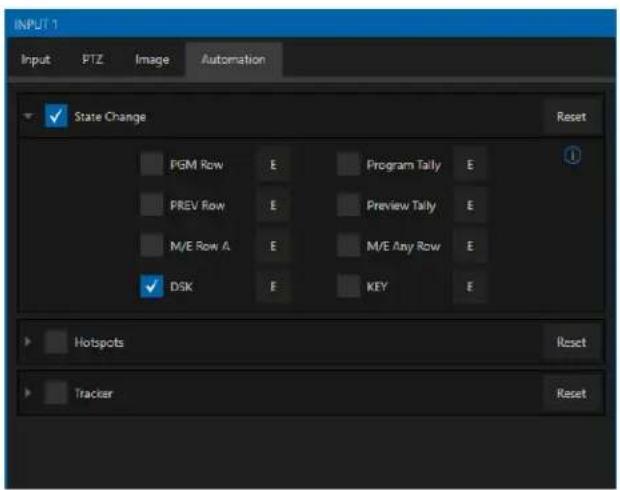Click the Hotspots label
This screenshot has width=620, height=490.
coord(99,342)
